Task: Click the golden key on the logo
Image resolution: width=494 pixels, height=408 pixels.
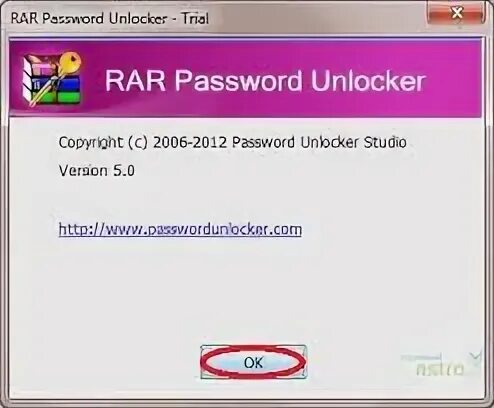Action: (x=70, y=62)
